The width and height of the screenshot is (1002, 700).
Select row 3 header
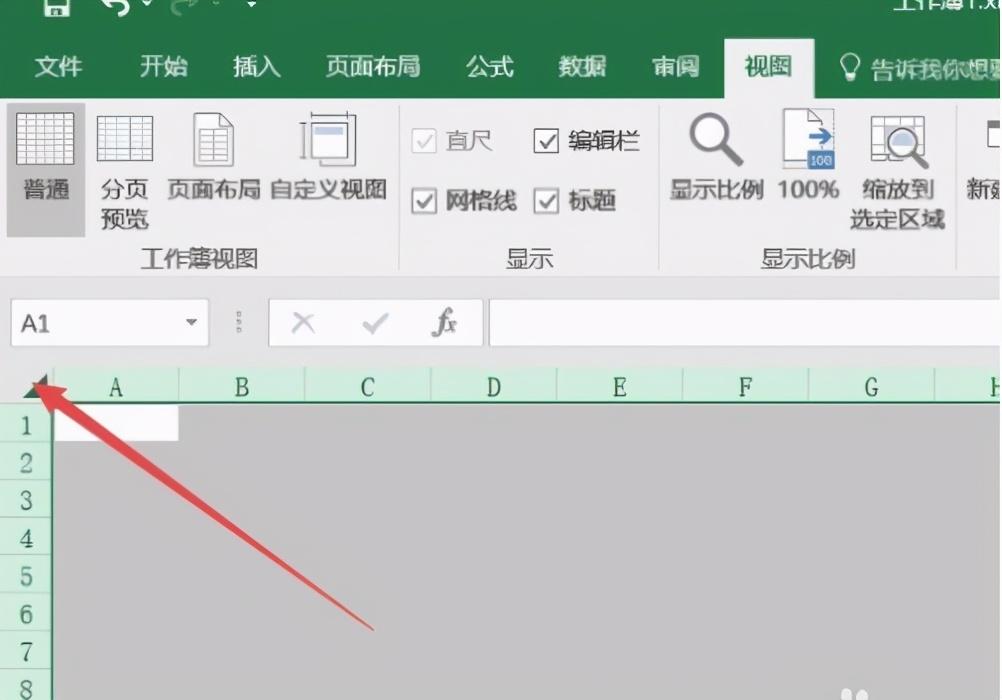[26, 500]
